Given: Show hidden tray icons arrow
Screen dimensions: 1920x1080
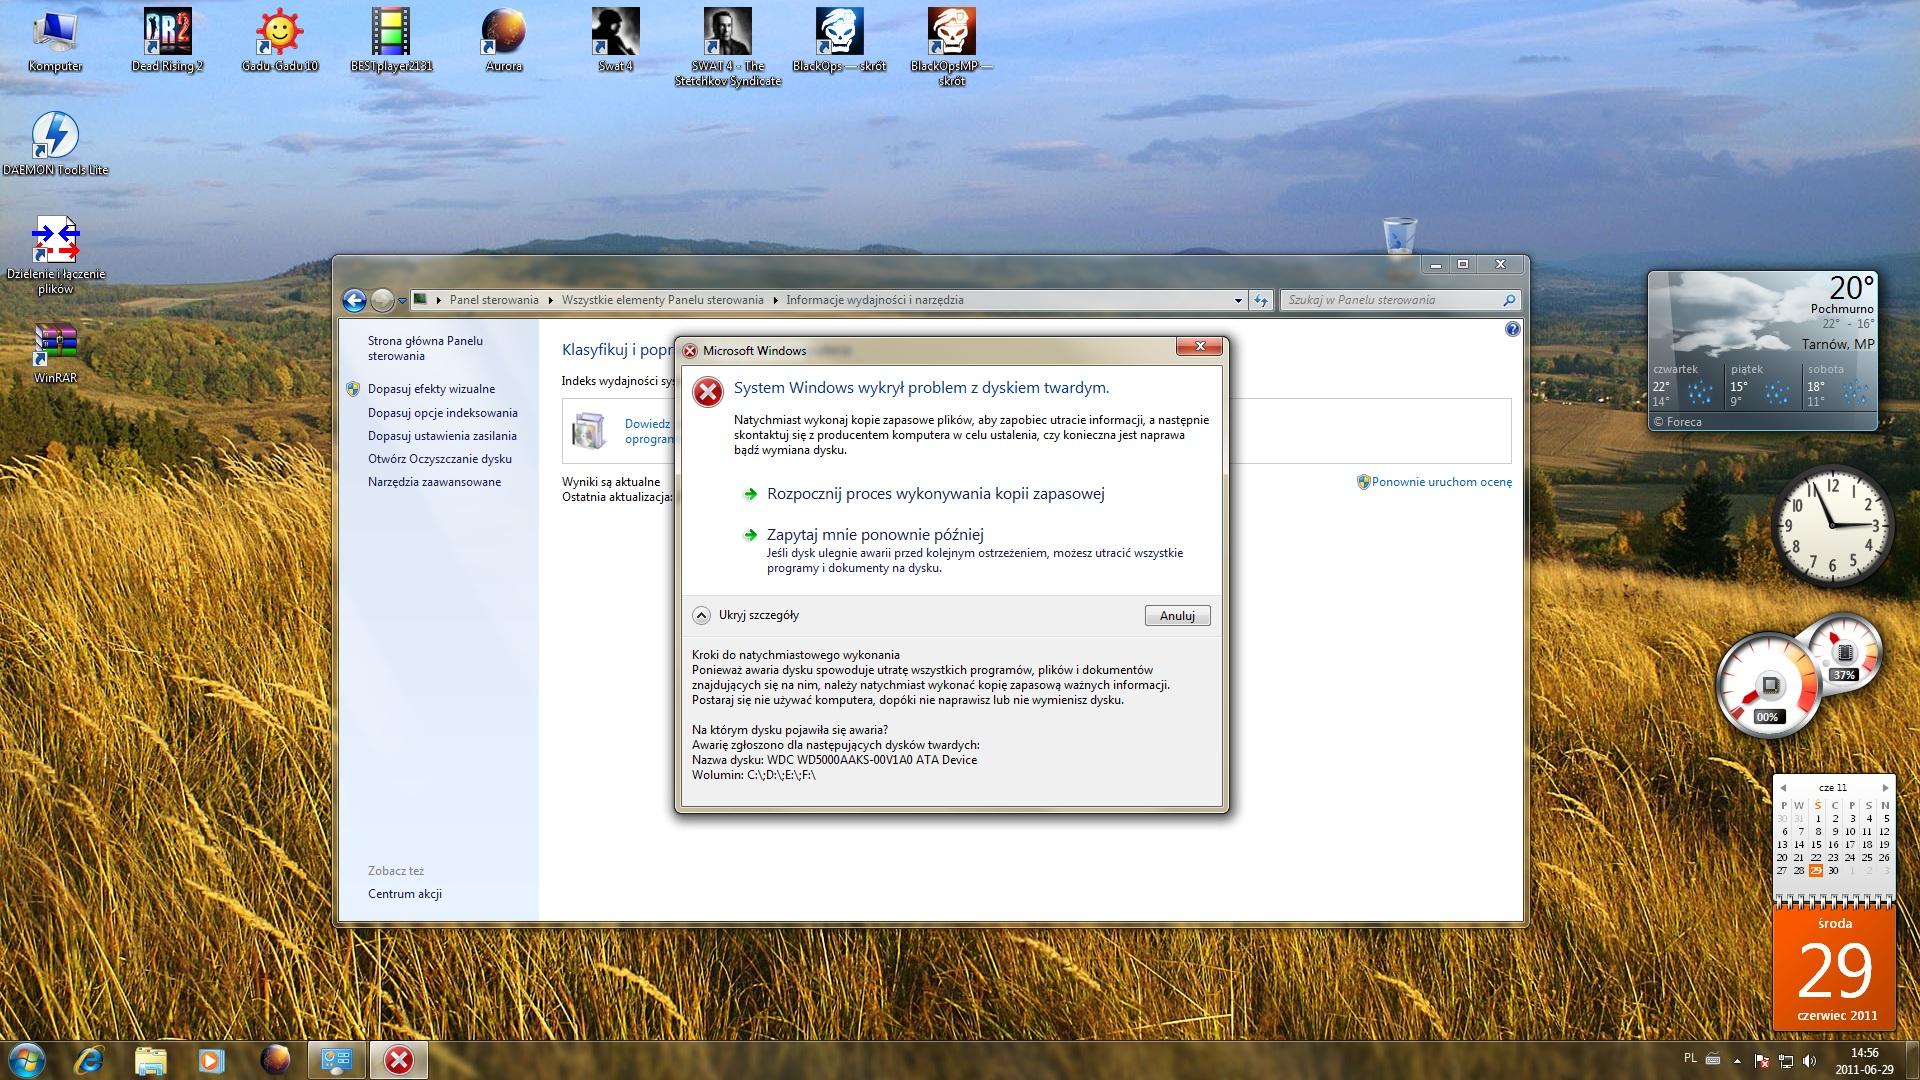Looking at the screenshot, I should [x=1737, y=1060].
